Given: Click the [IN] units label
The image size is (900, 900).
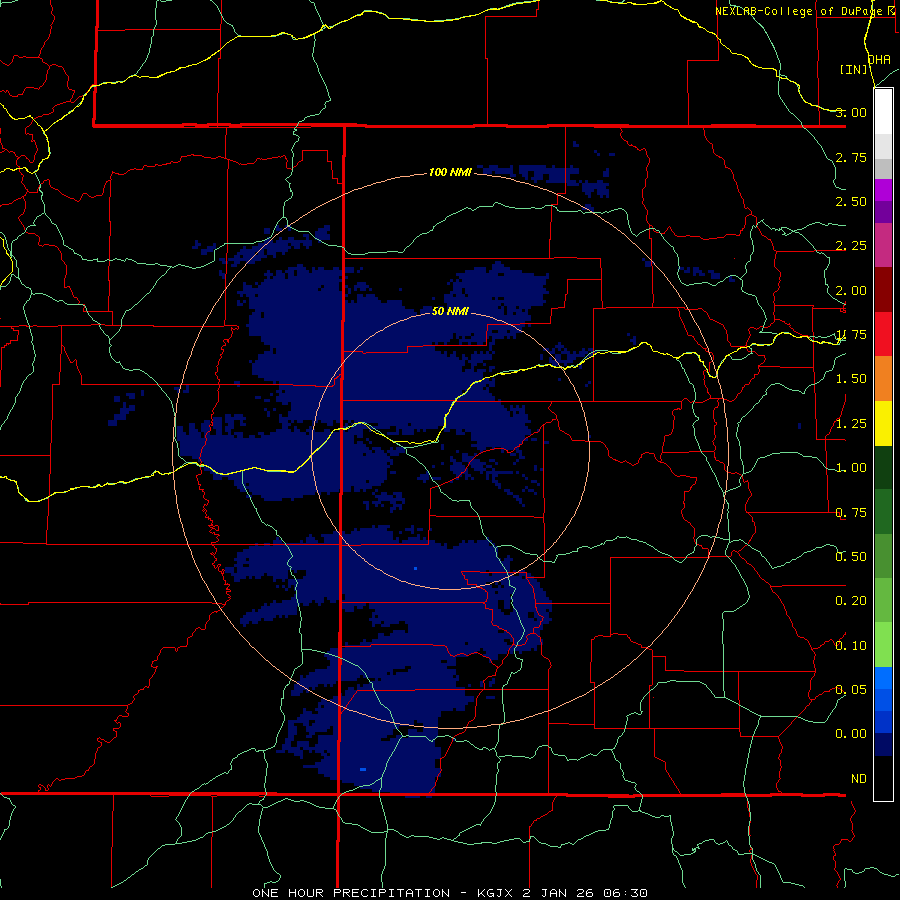Looking at the screenshot, I should [854, 69].
